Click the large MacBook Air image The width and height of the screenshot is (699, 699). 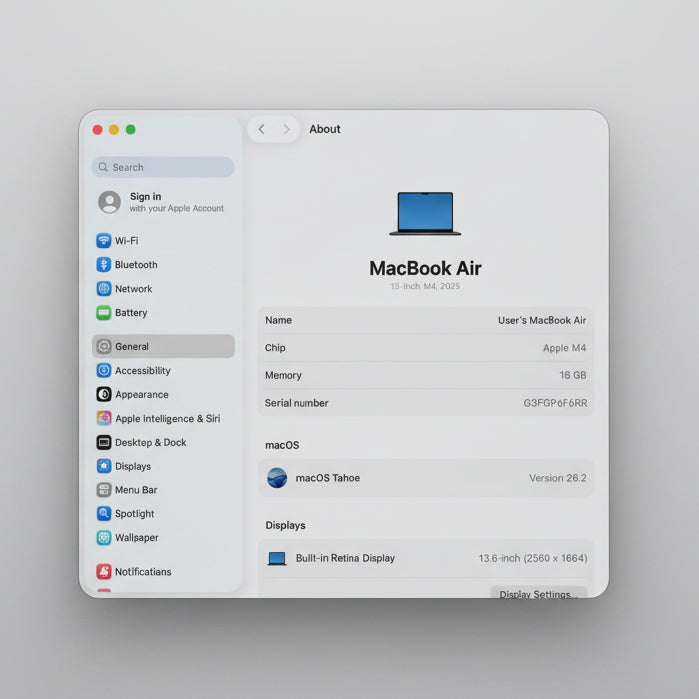[x=425, y=214]
